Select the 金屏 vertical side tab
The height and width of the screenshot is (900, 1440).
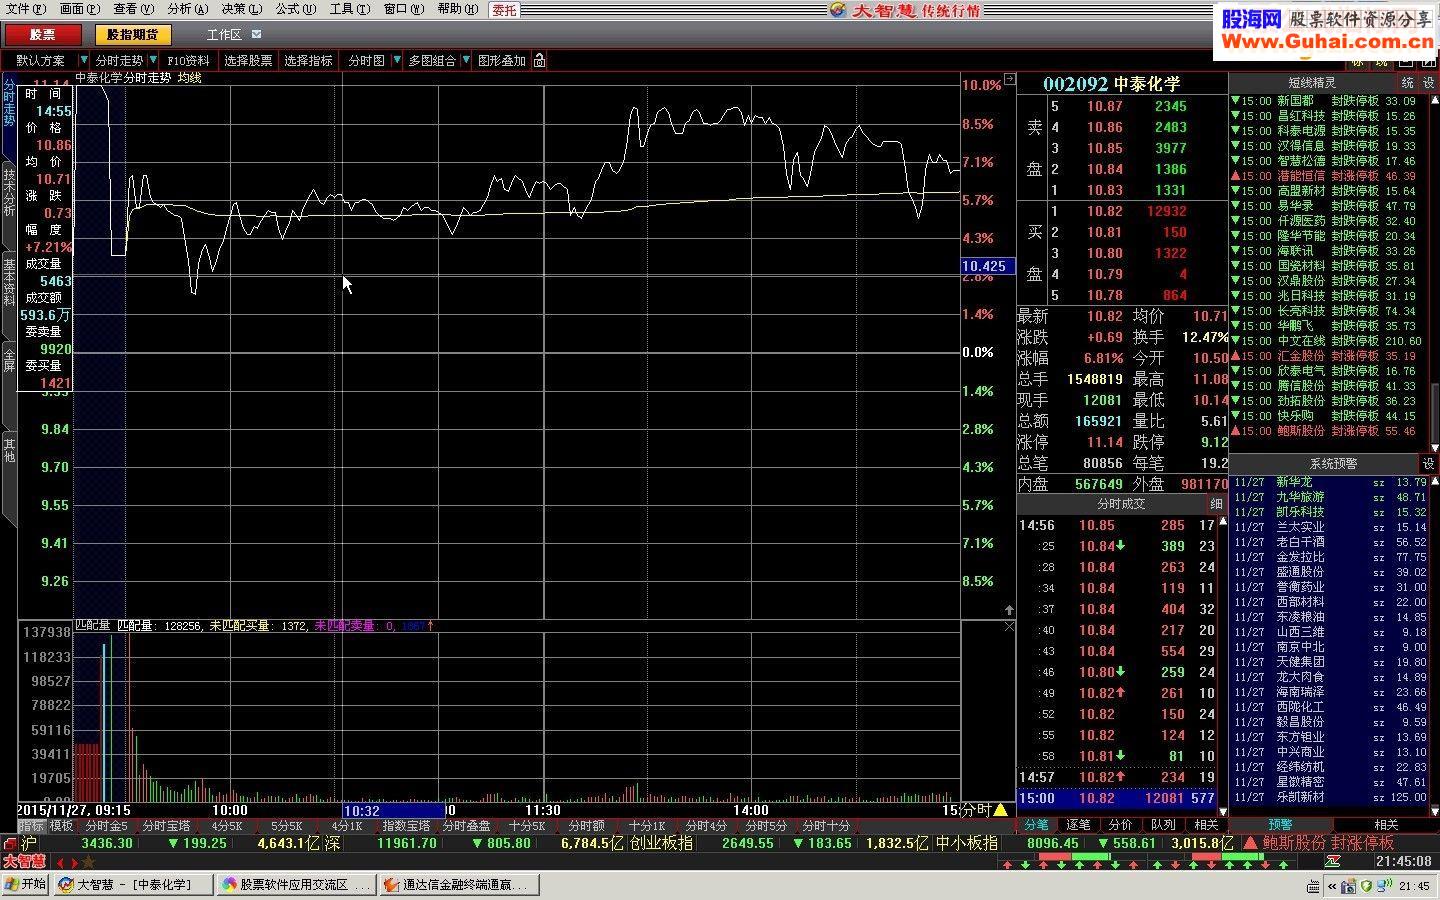pyautogui.click(x=9, y=361)
